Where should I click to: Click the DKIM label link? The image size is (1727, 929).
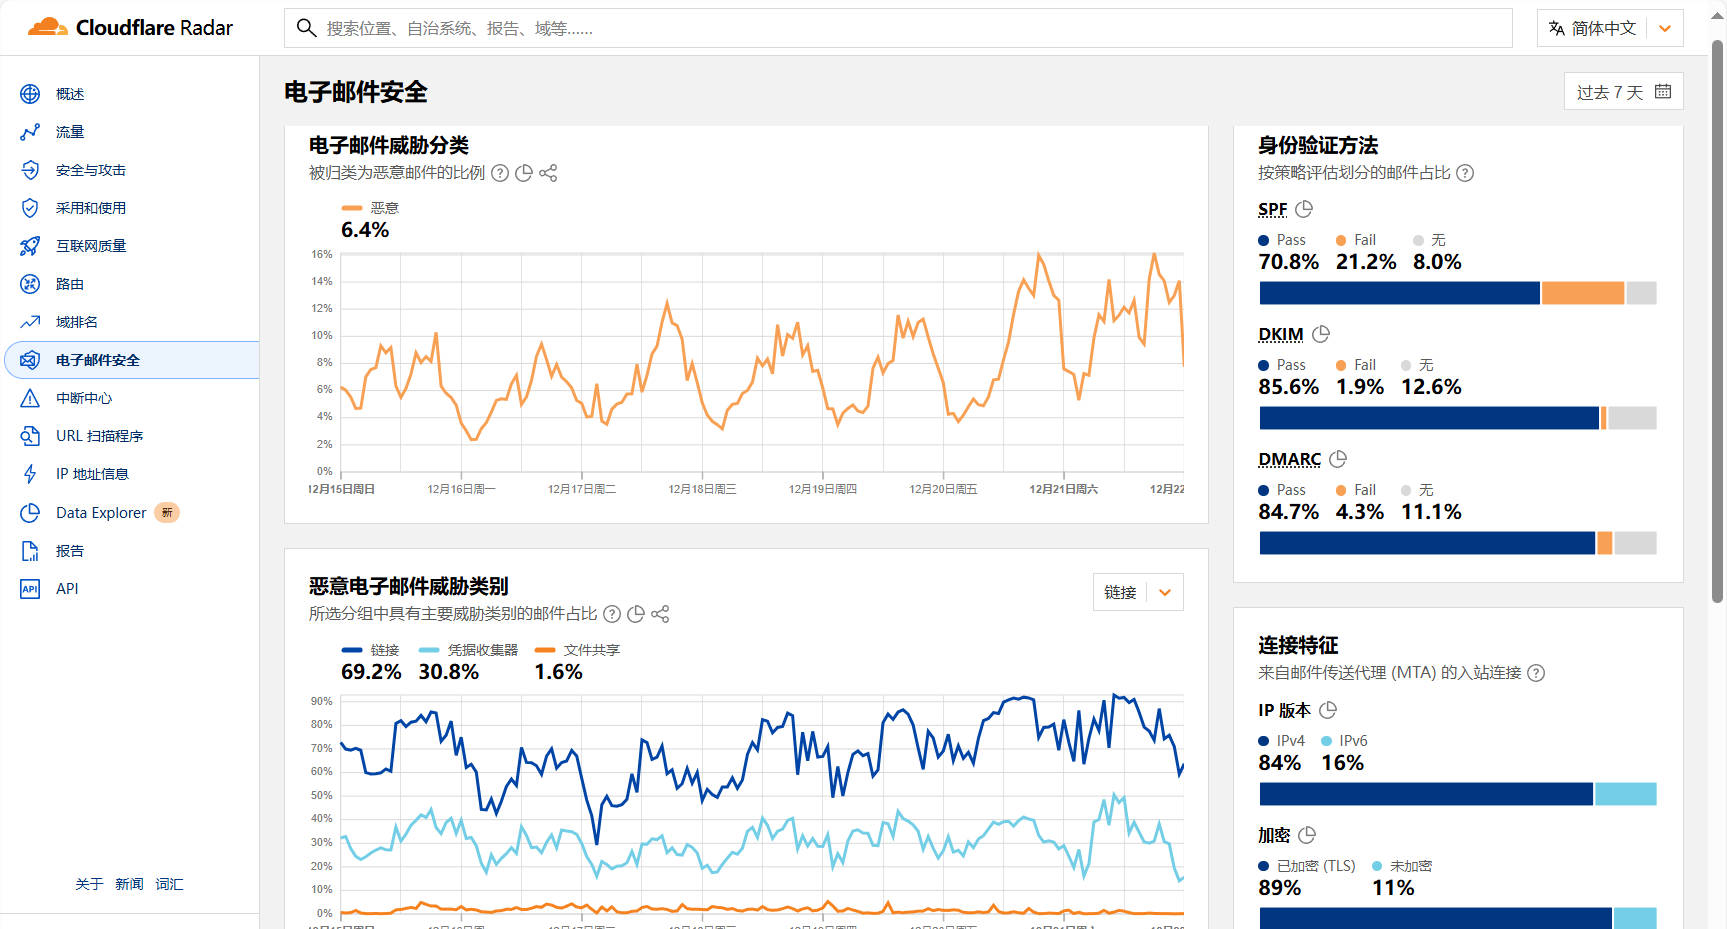point(1281,334)
